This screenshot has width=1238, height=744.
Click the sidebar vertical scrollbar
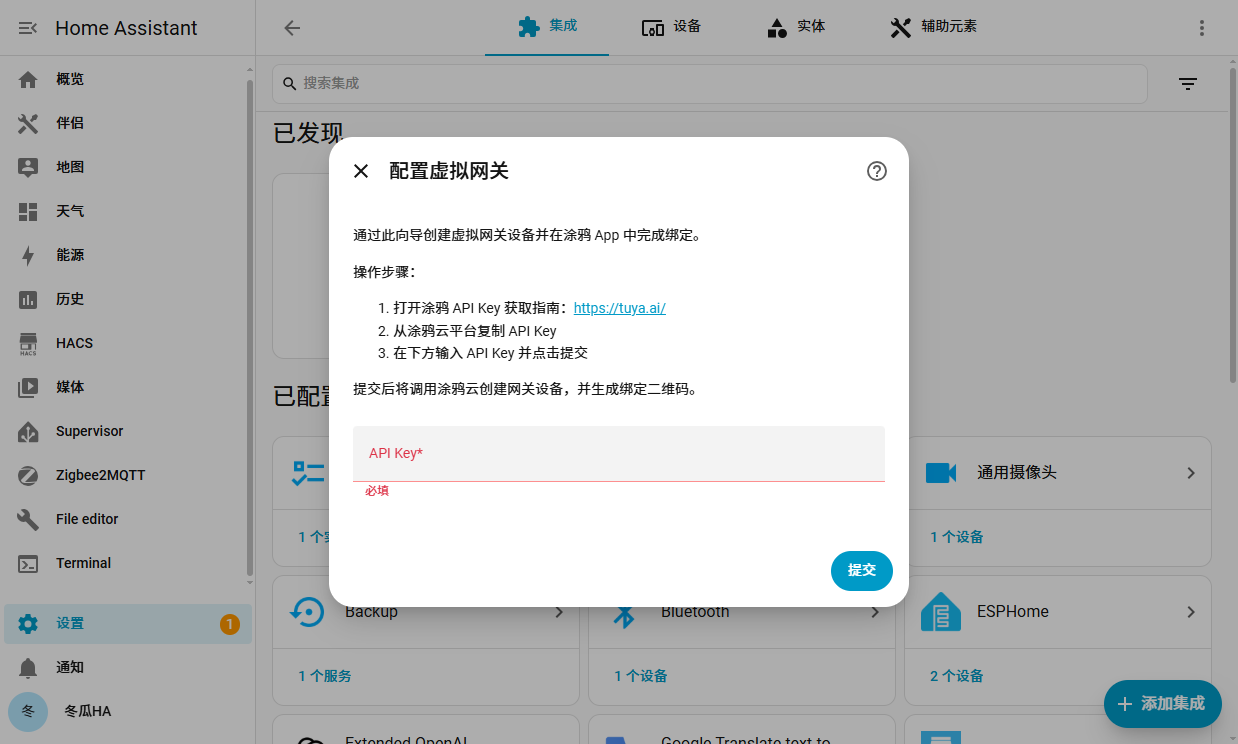249,330
